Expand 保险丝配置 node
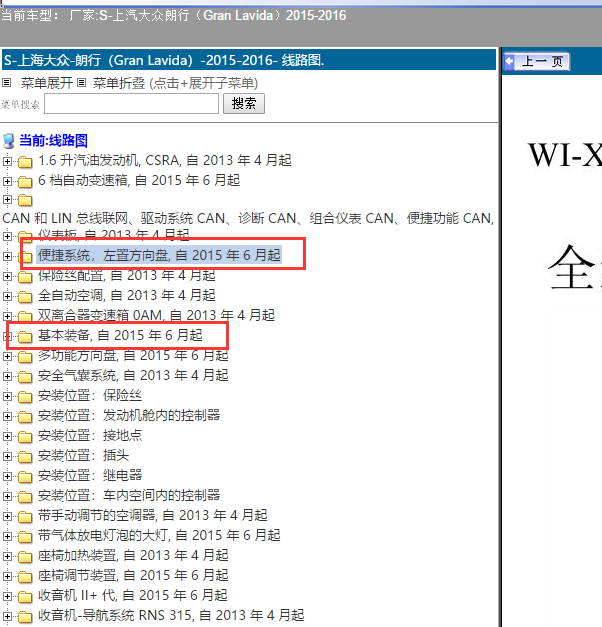 point(7,276)
